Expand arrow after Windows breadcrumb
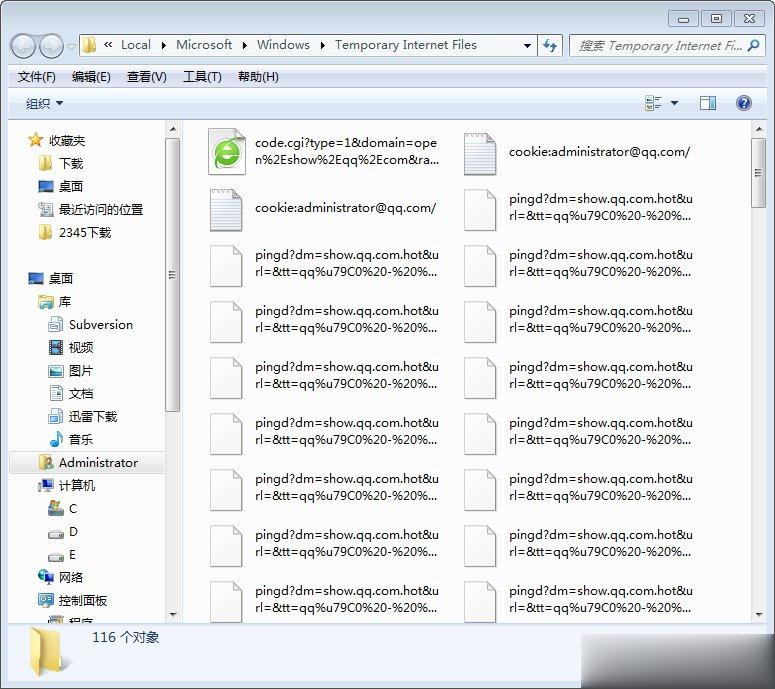Viewport: 775px width, 689px height. pos(323,45)
